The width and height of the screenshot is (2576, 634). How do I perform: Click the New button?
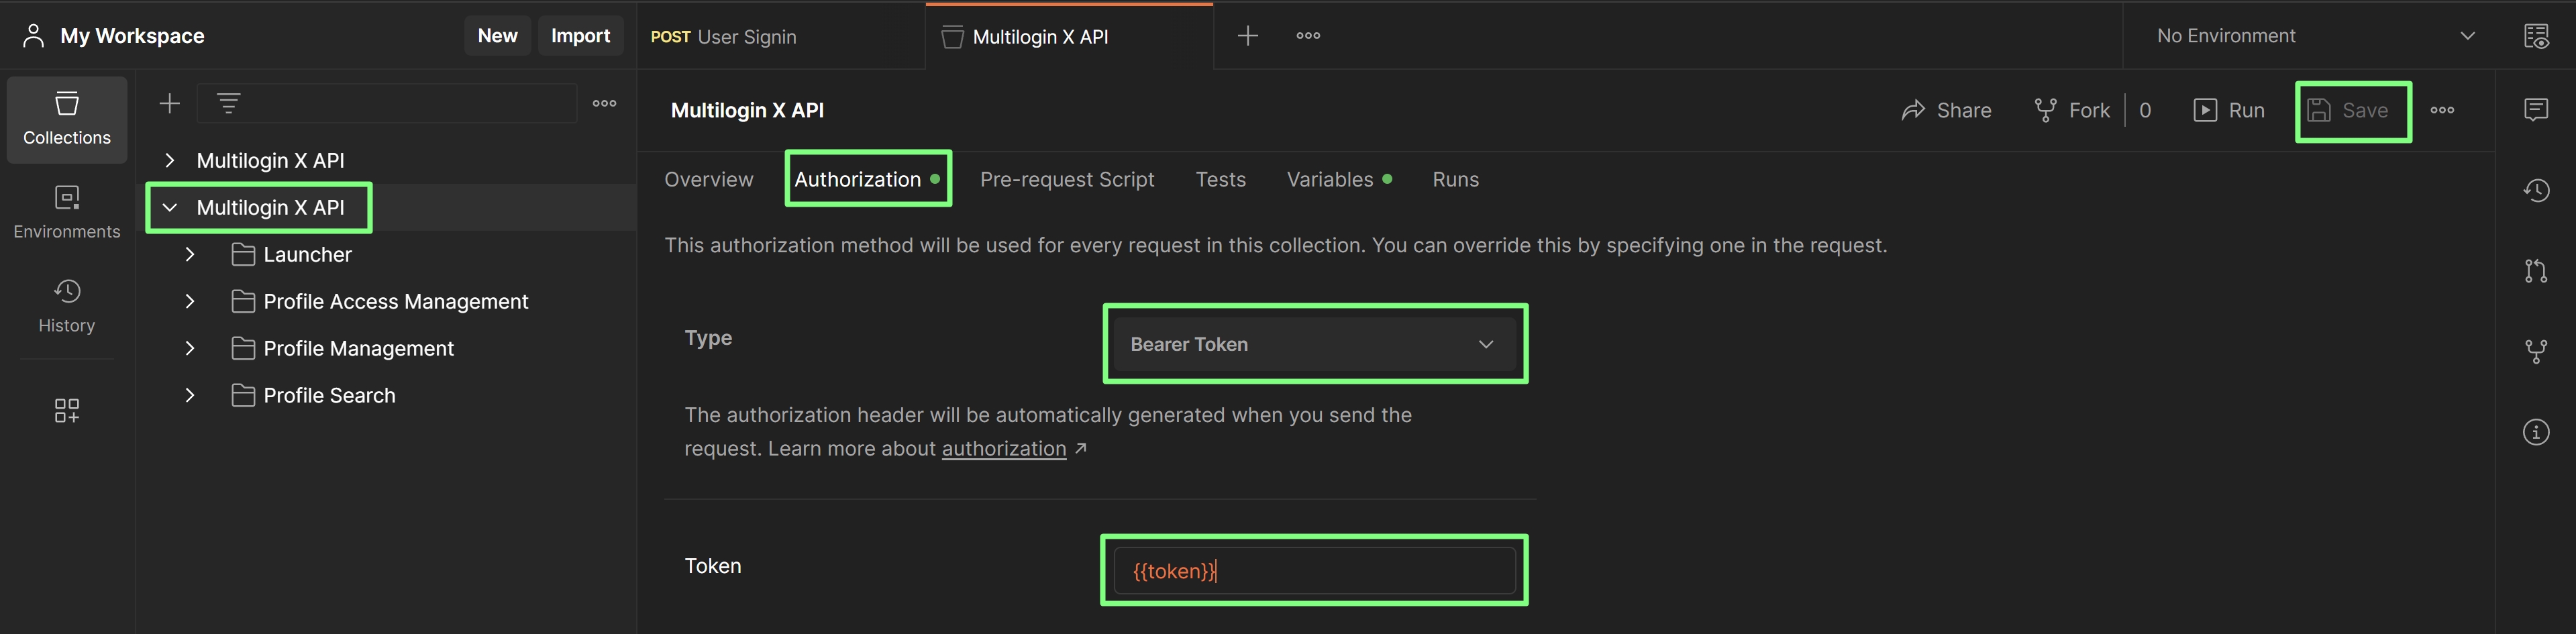497,36
